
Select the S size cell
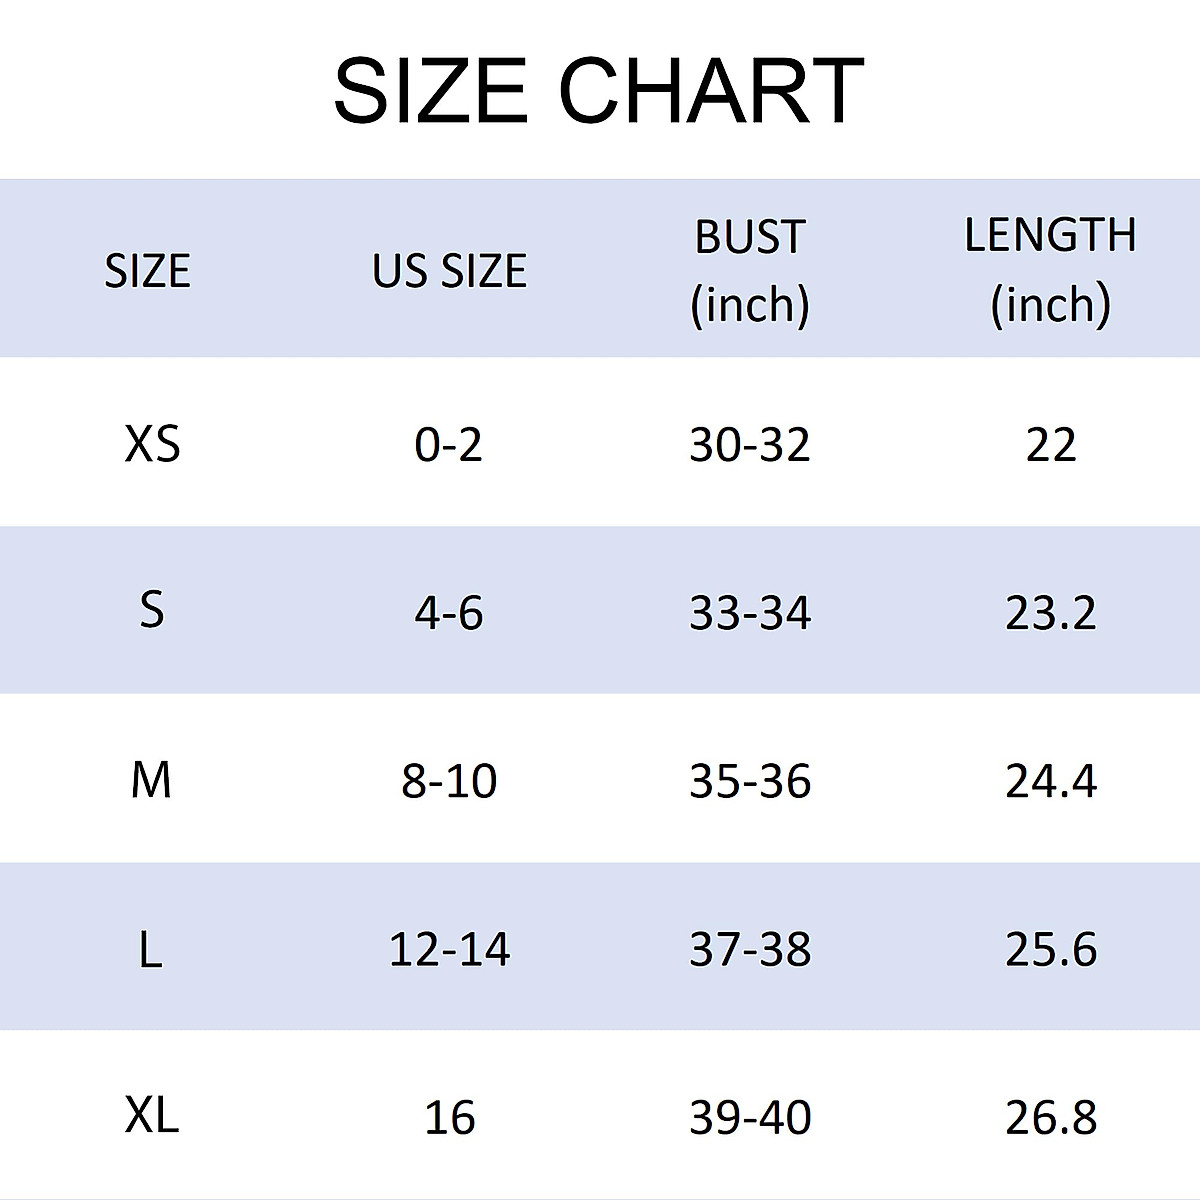pyautogui.click(x=151, y=610)
